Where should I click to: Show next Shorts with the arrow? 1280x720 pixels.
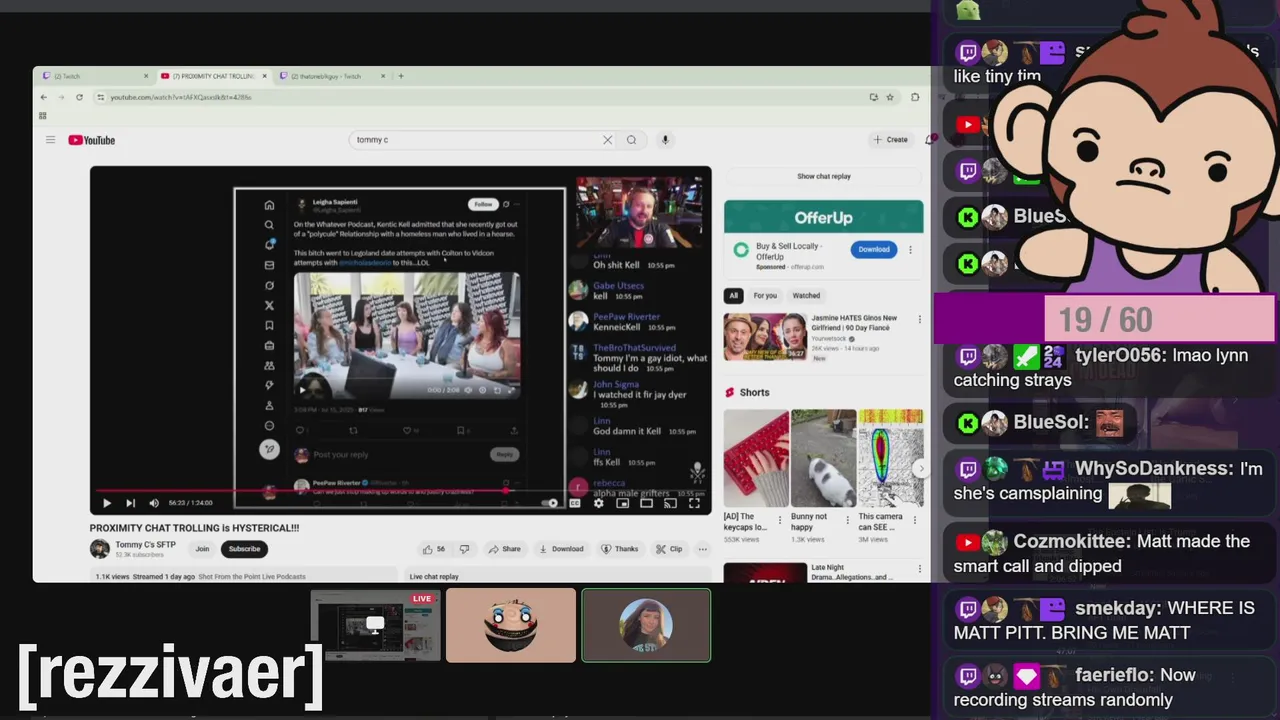[x=920, y=468]
